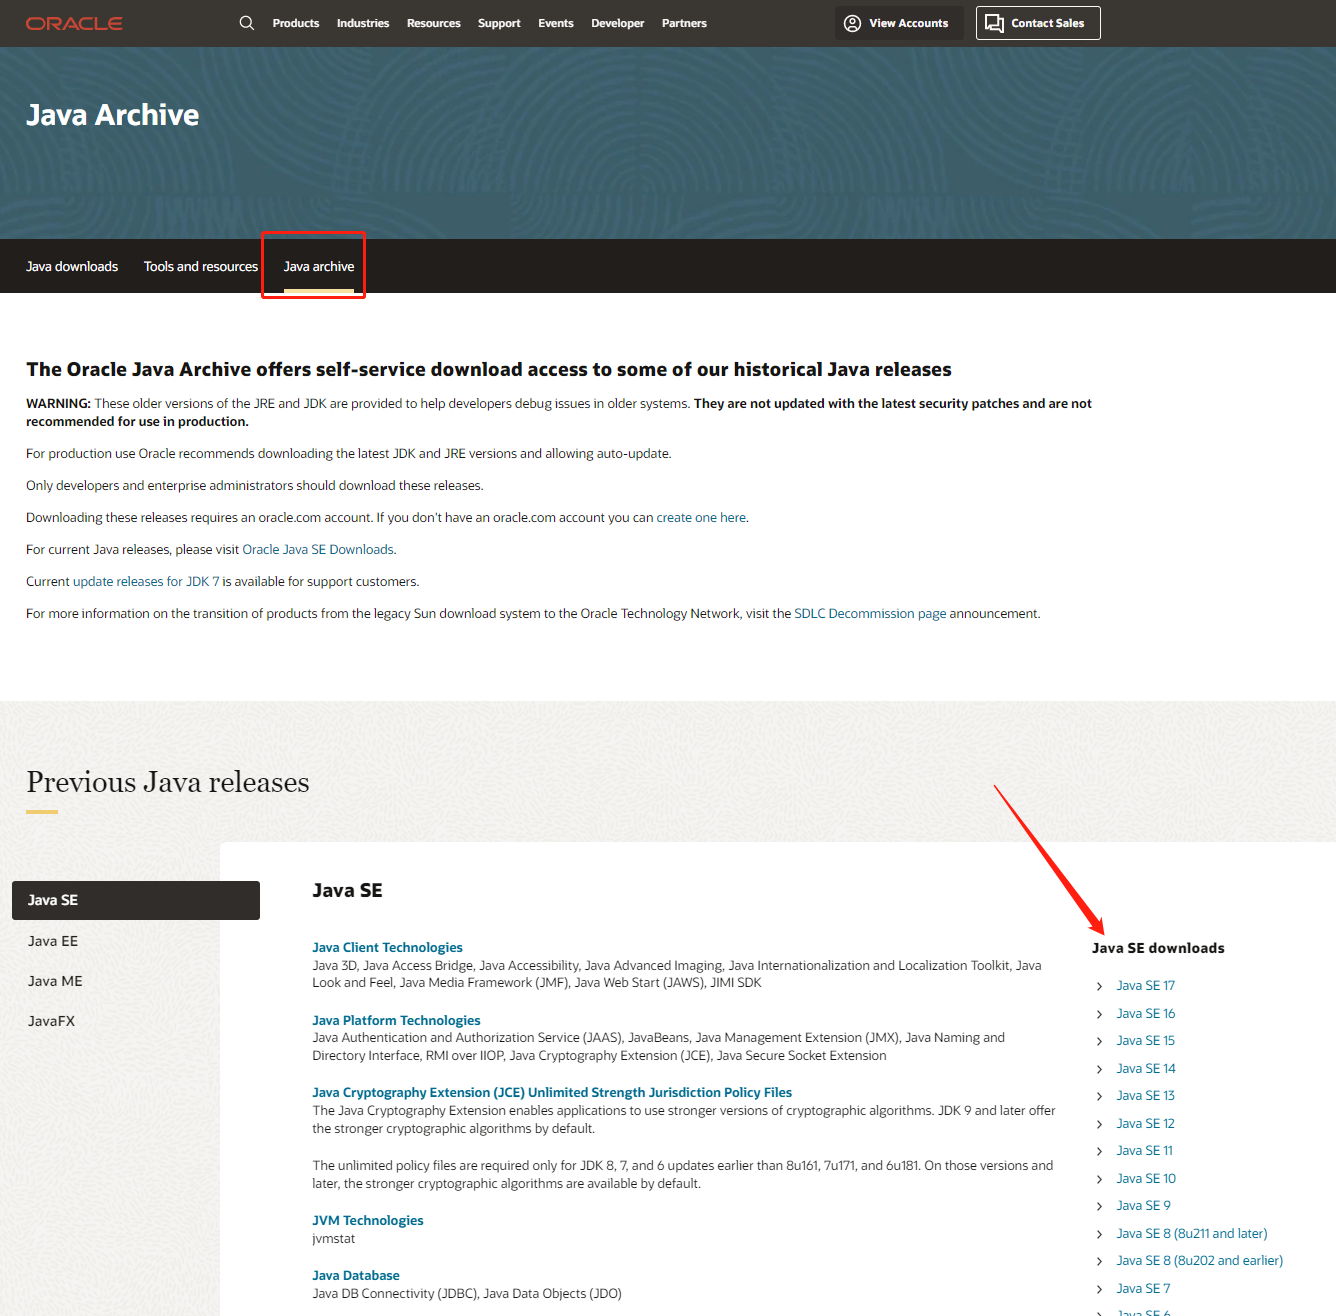
Task: Open the Java SE 12 download link
Action: (x=1146, y=1123)
